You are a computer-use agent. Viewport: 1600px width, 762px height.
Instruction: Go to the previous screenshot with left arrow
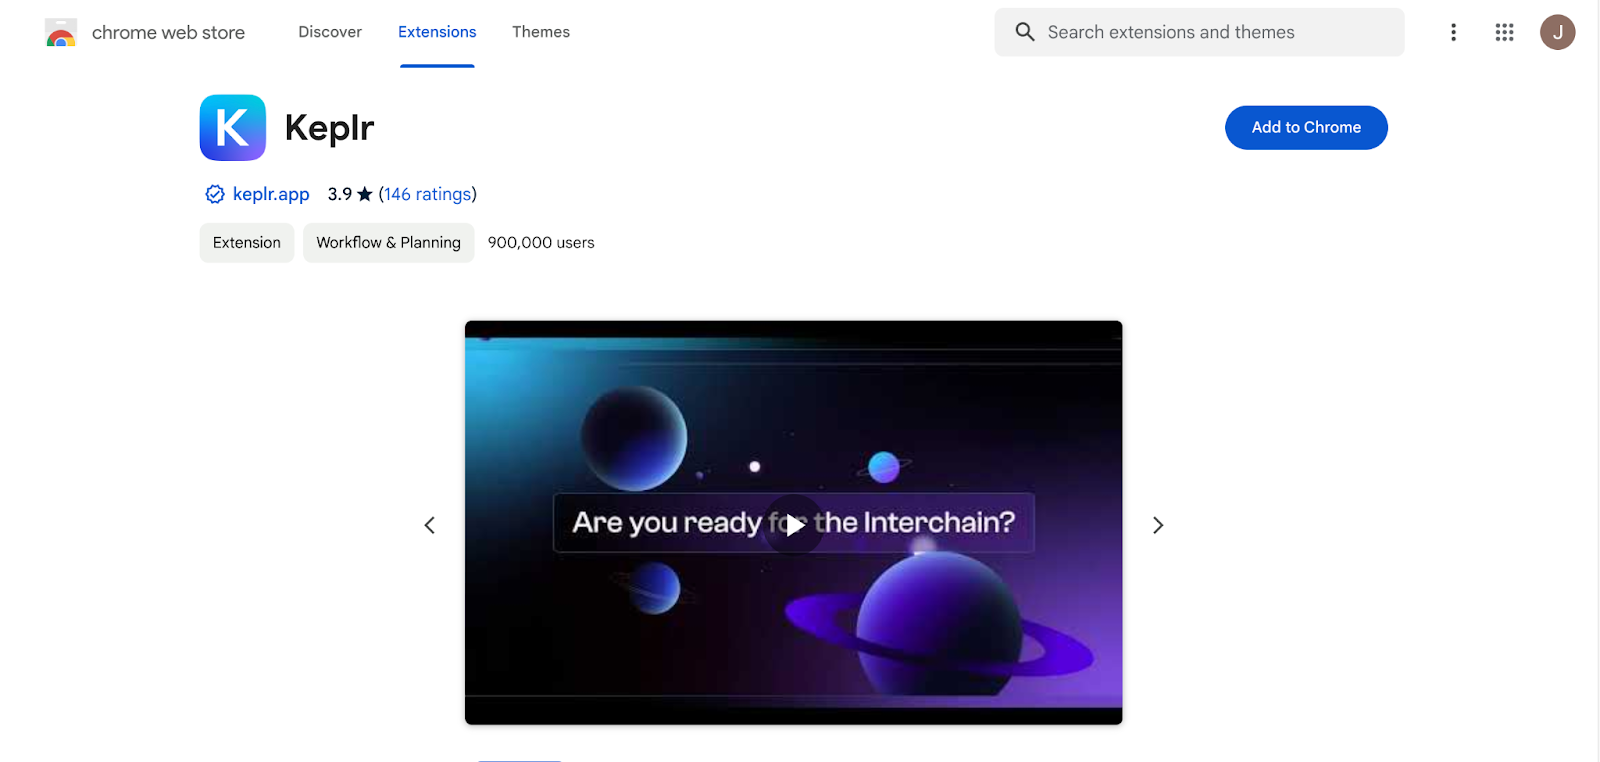(430, 525)
